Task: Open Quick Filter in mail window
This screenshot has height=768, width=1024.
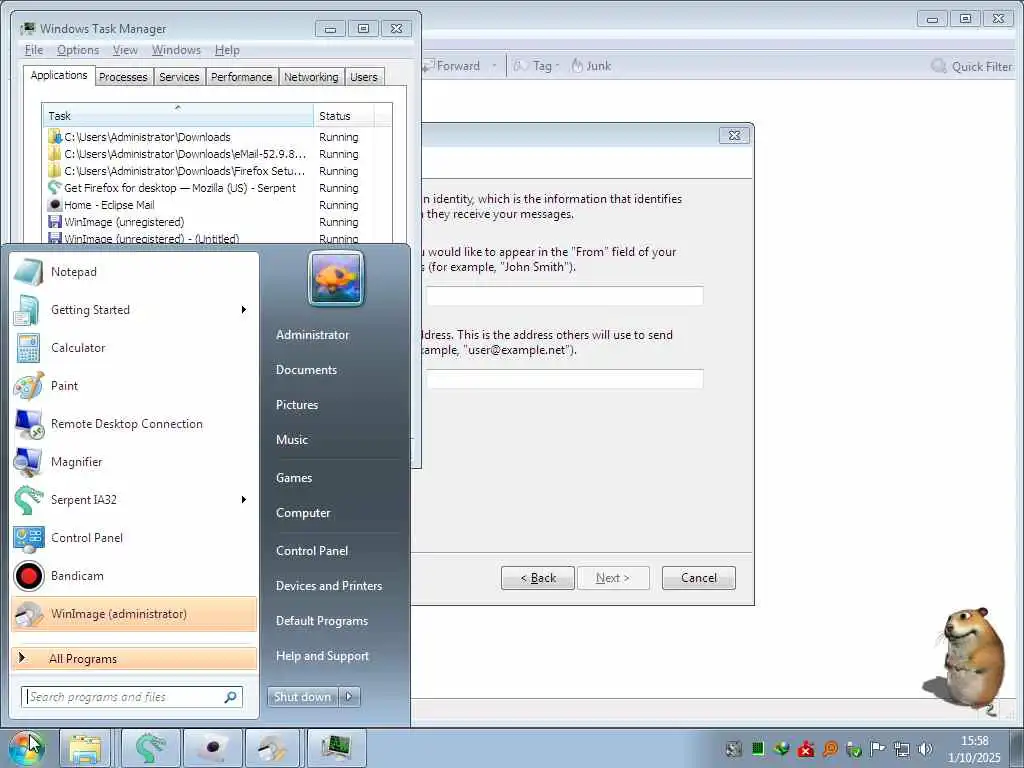Action: [x=972, y=66]
